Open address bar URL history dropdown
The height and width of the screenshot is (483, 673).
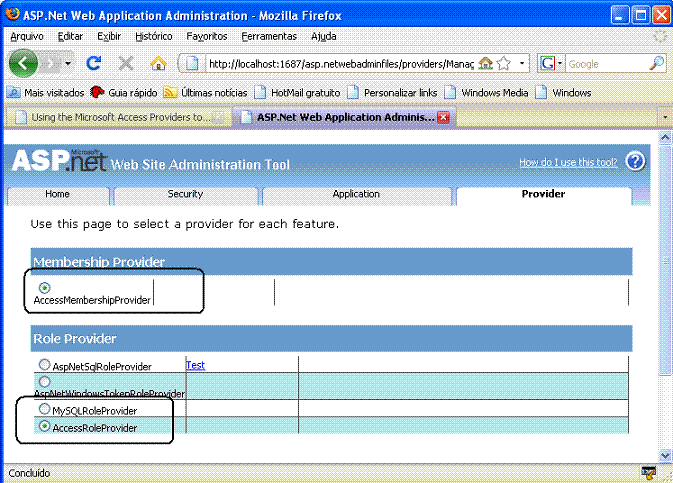point(522,64)
